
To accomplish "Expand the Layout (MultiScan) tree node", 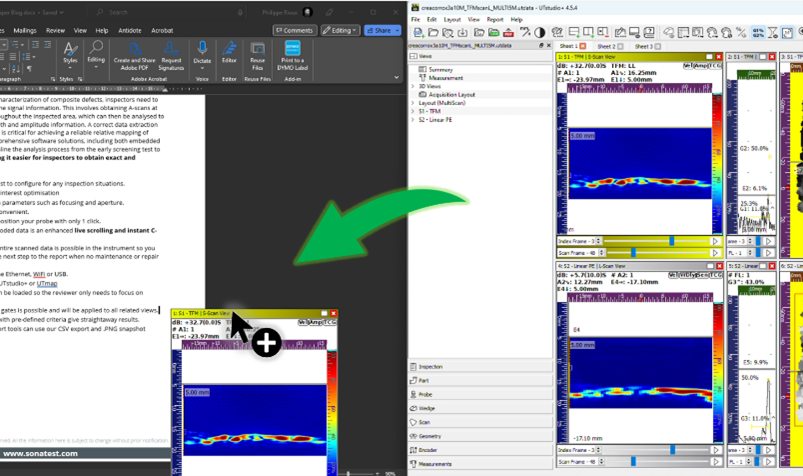I will [413, 103].
